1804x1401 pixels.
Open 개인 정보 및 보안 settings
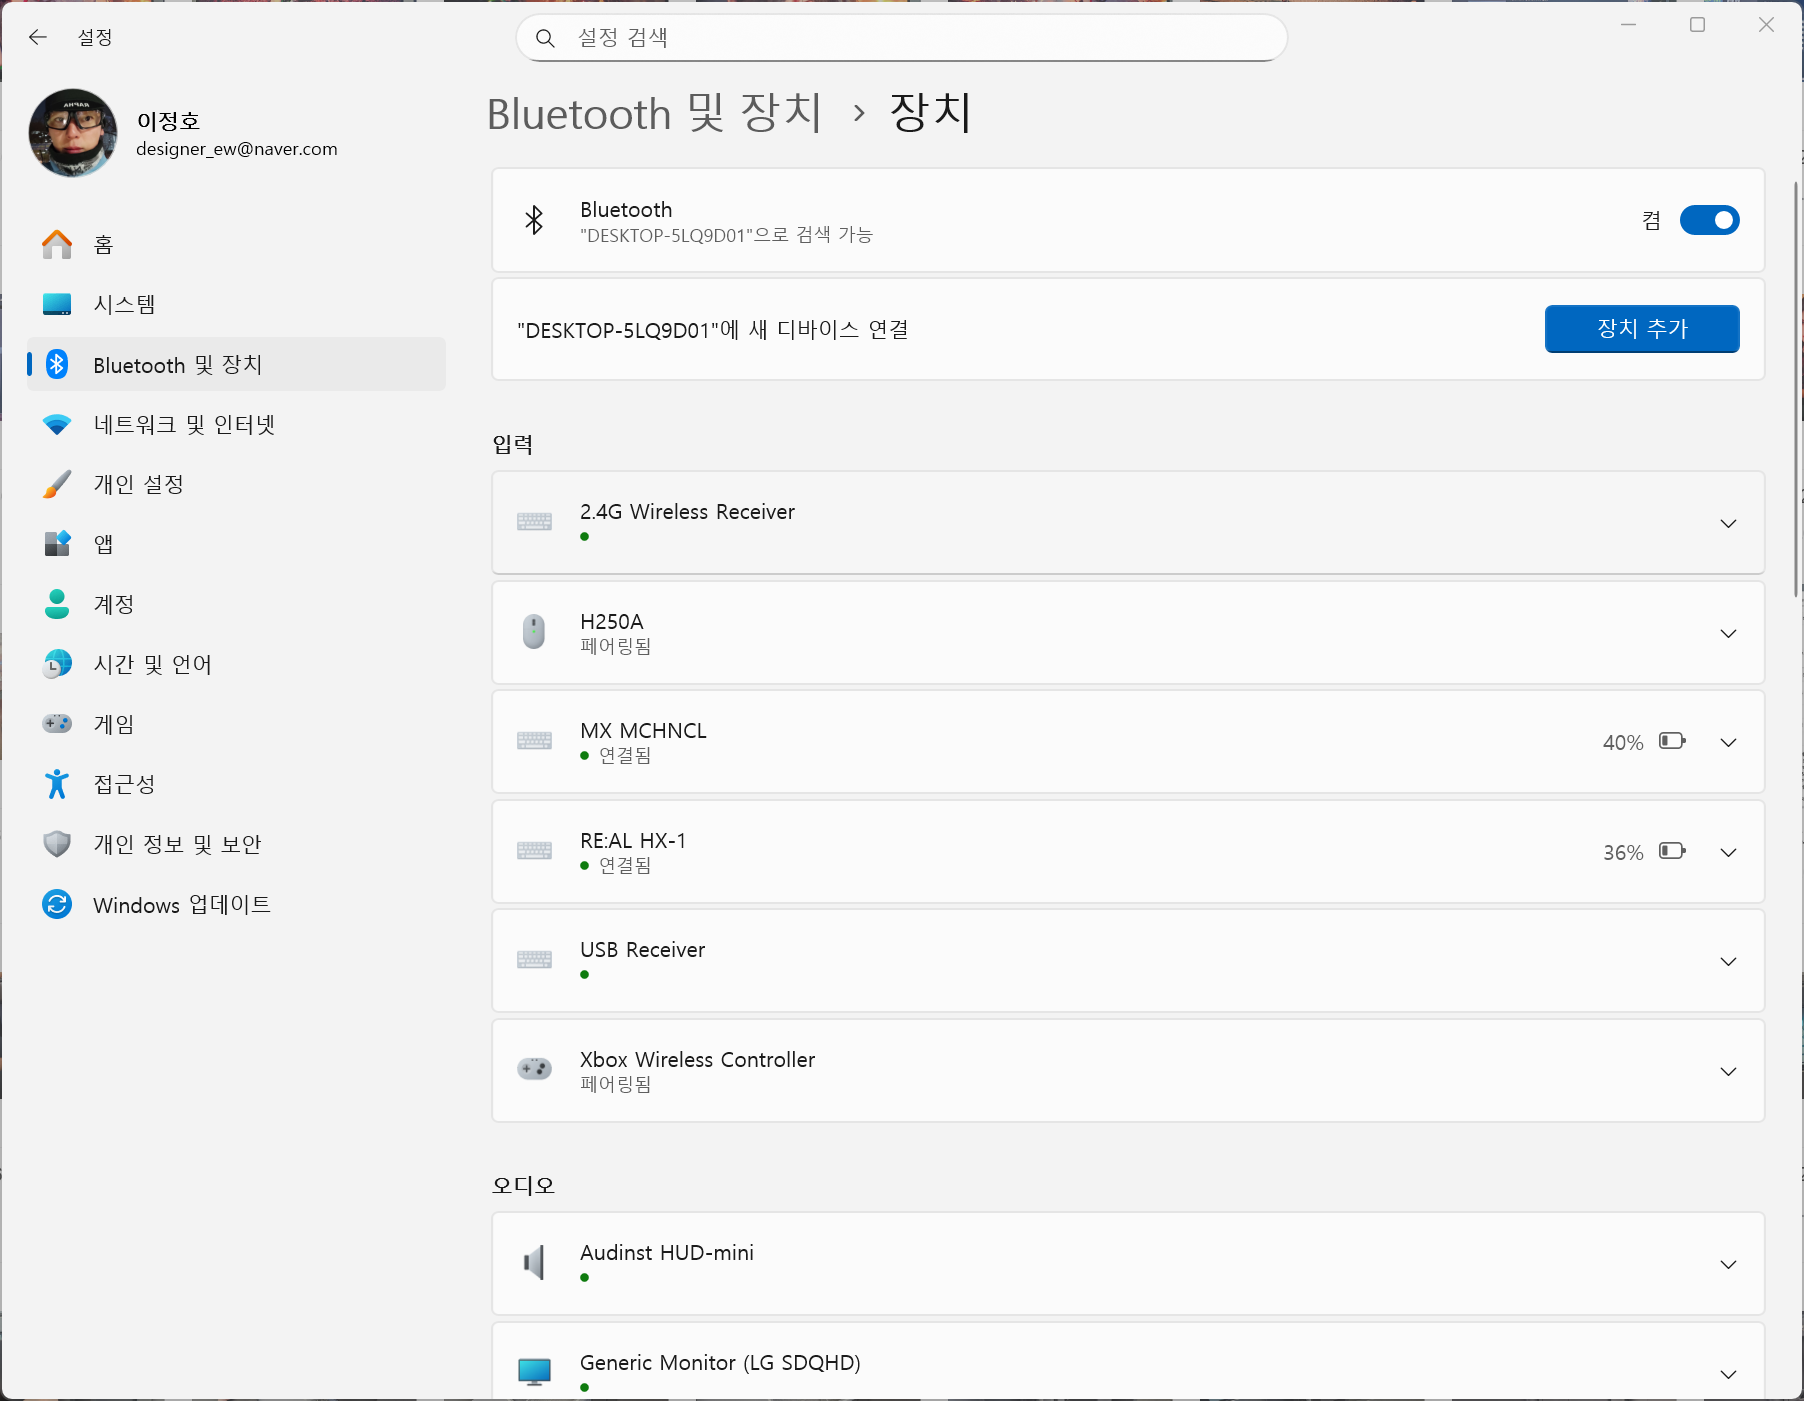click(x=237, y=844)
